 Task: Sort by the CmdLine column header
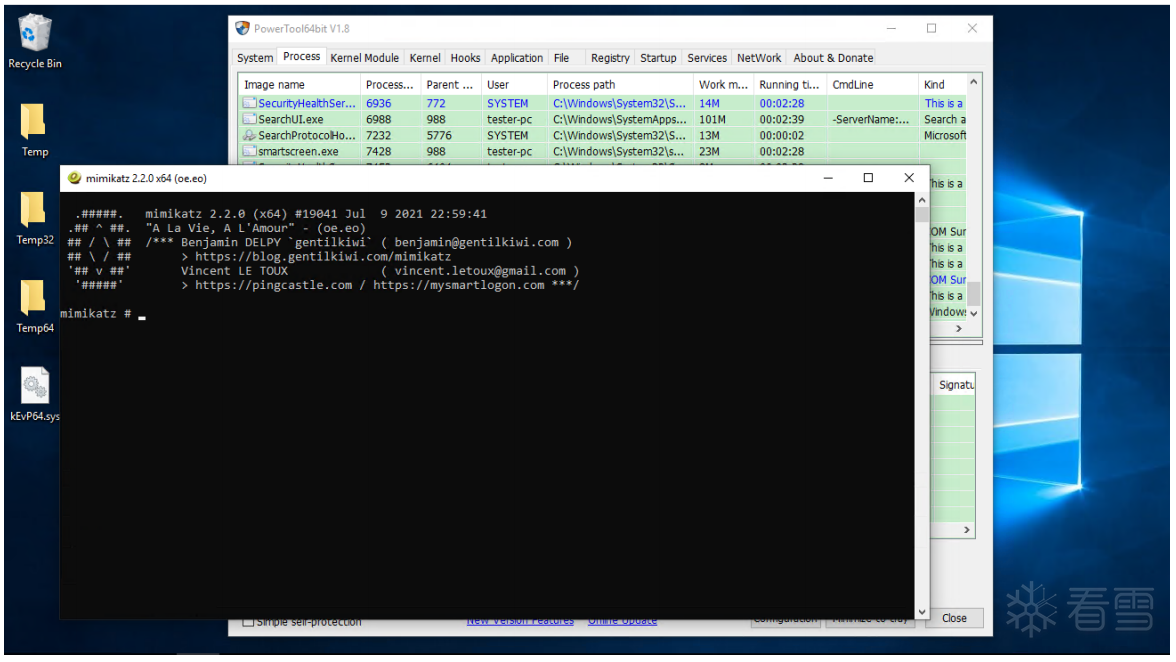872,85
